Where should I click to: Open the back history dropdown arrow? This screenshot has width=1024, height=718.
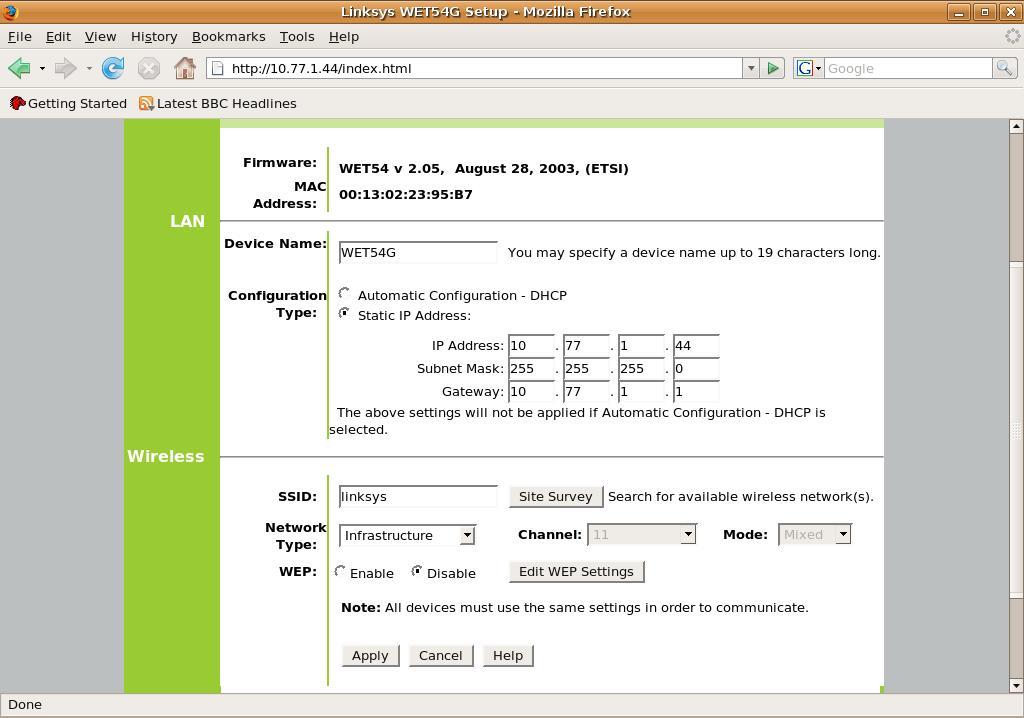coord(42,68)
